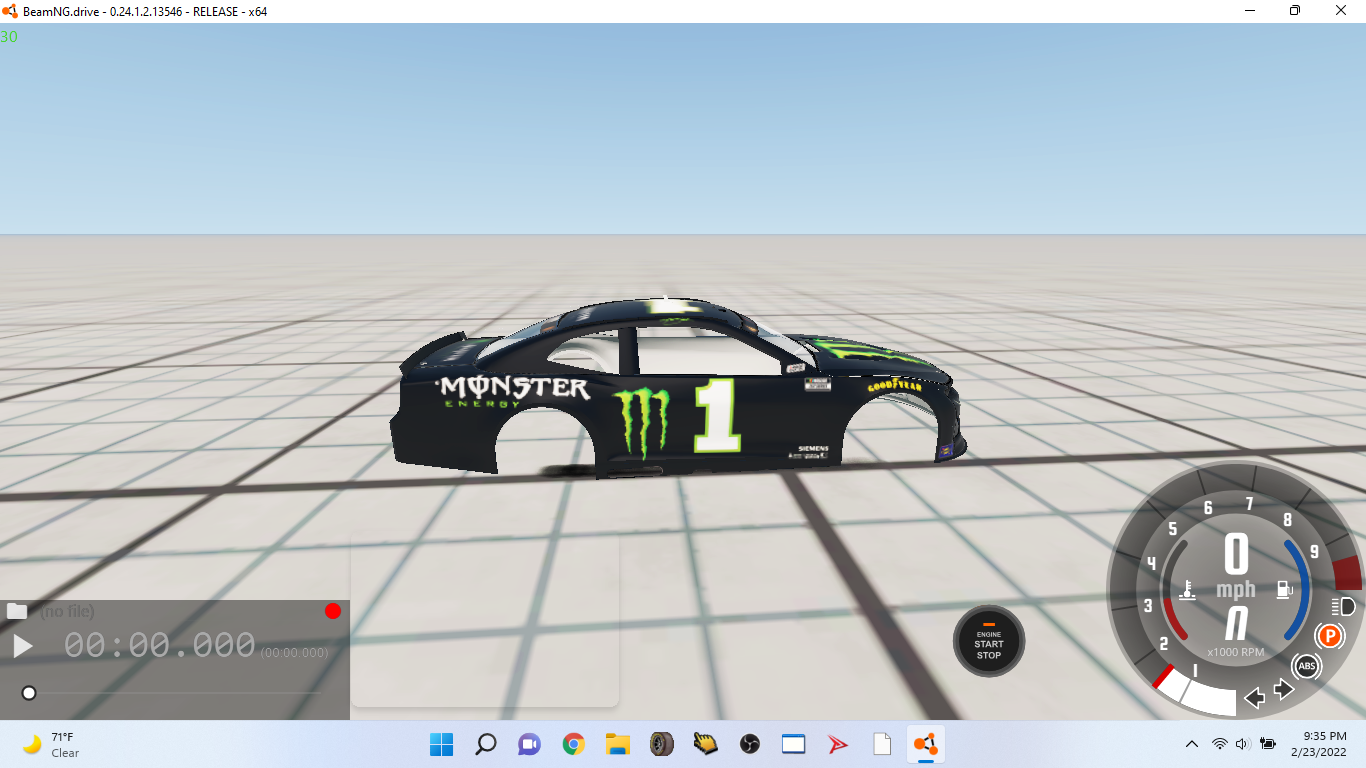Click the replay timeline slider handle

[29, 693]
